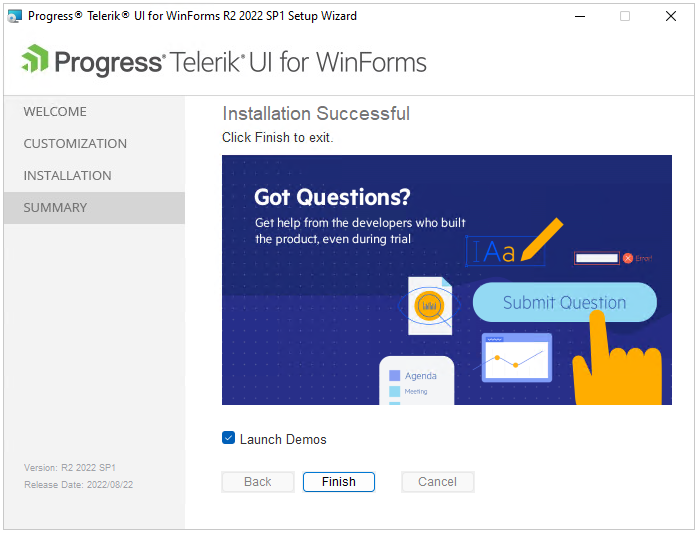The image size is (698, 534).
Task: Select the SUMMARY step in sidebar
Action: coord(55,208)
